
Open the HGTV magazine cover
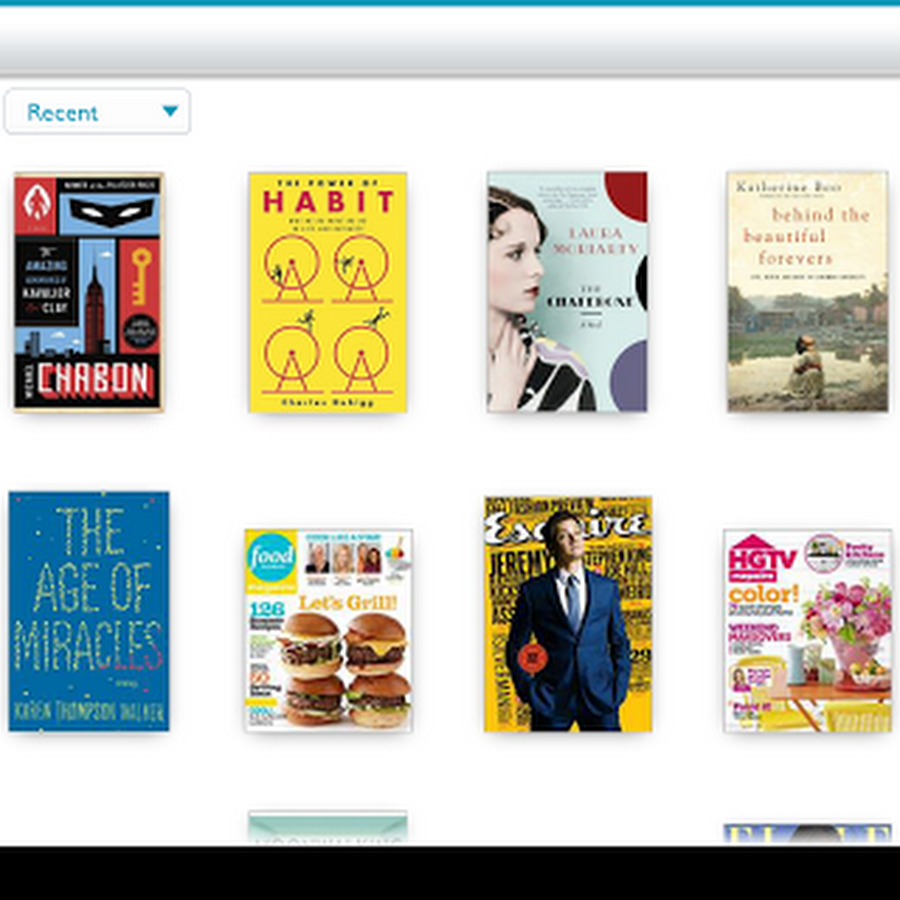pos(808,631)
